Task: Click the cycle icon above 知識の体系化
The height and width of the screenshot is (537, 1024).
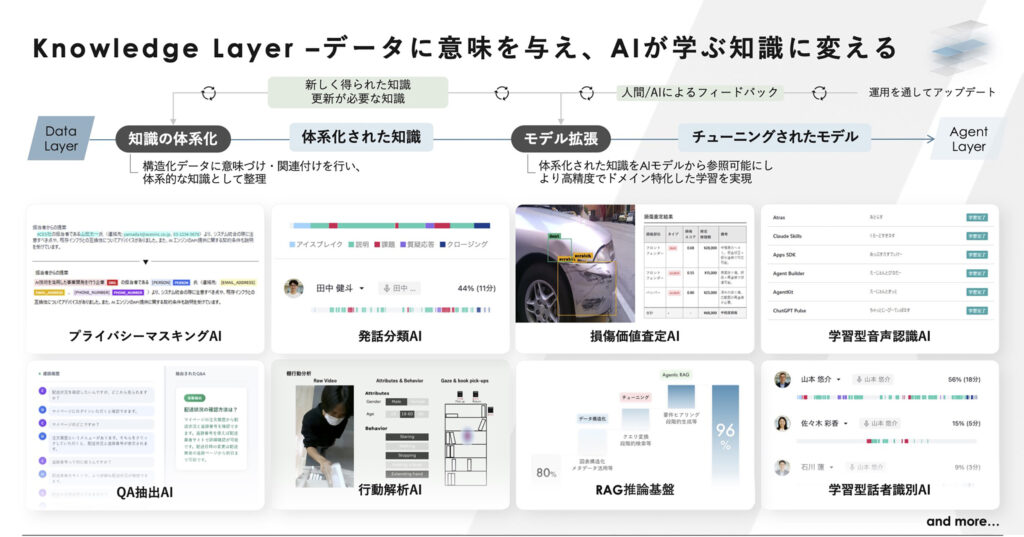Action: pos(208,93)
